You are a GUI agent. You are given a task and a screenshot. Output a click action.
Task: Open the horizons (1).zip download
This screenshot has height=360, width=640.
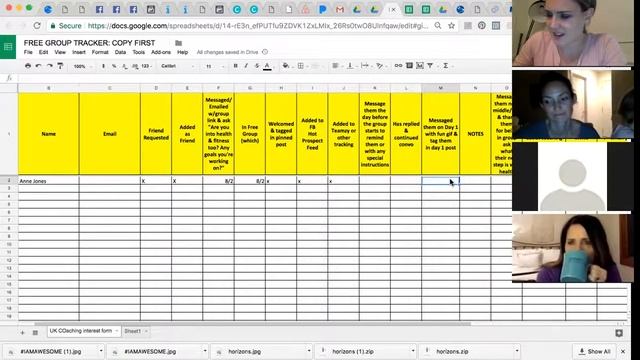pyautogui.click(x=353, y=351)
